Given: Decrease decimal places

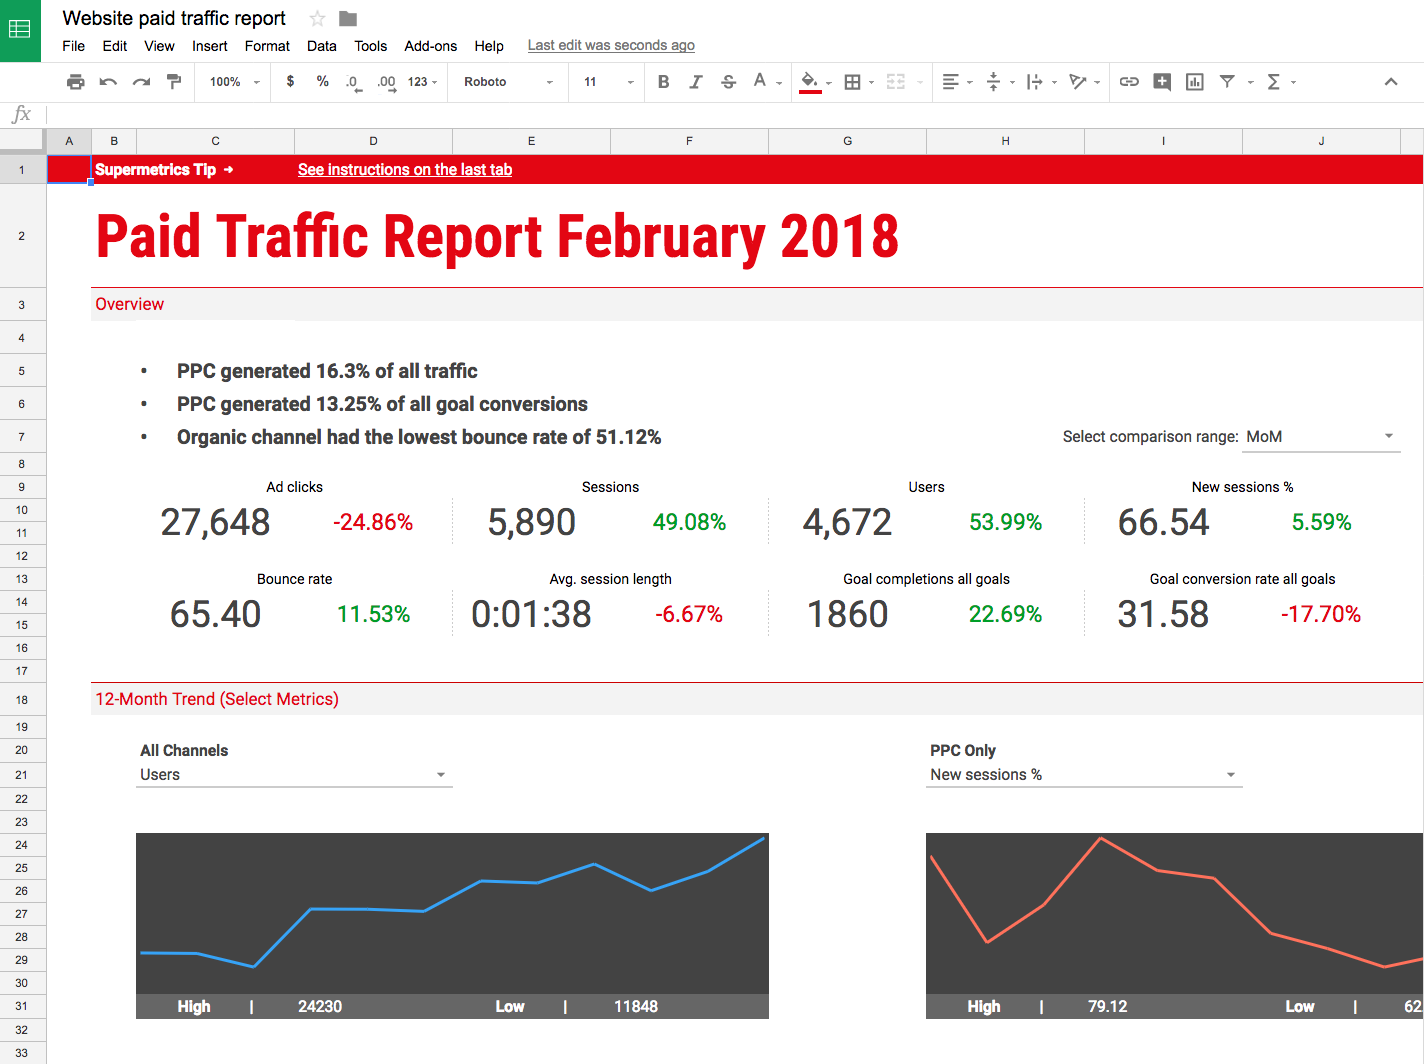Looking at the screenshot, I should [x=353, y=82].
